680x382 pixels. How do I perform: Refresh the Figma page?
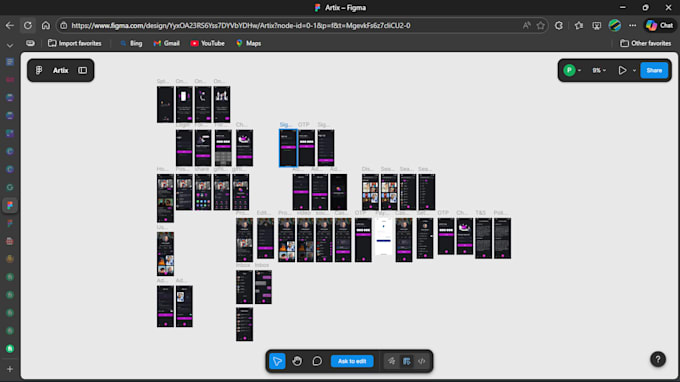[x=28, y=26]
